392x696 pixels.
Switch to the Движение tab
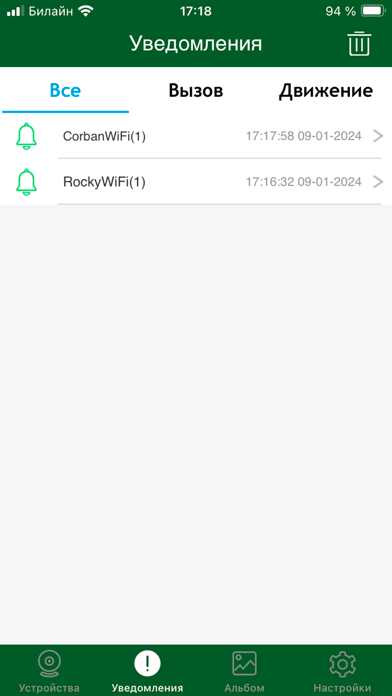tap(326, 91)
